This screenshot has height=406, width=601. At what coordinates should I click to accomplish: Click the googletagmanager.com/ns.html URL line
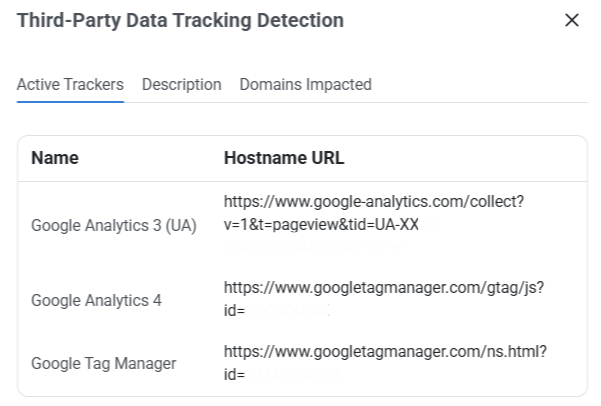click(385, 352)
